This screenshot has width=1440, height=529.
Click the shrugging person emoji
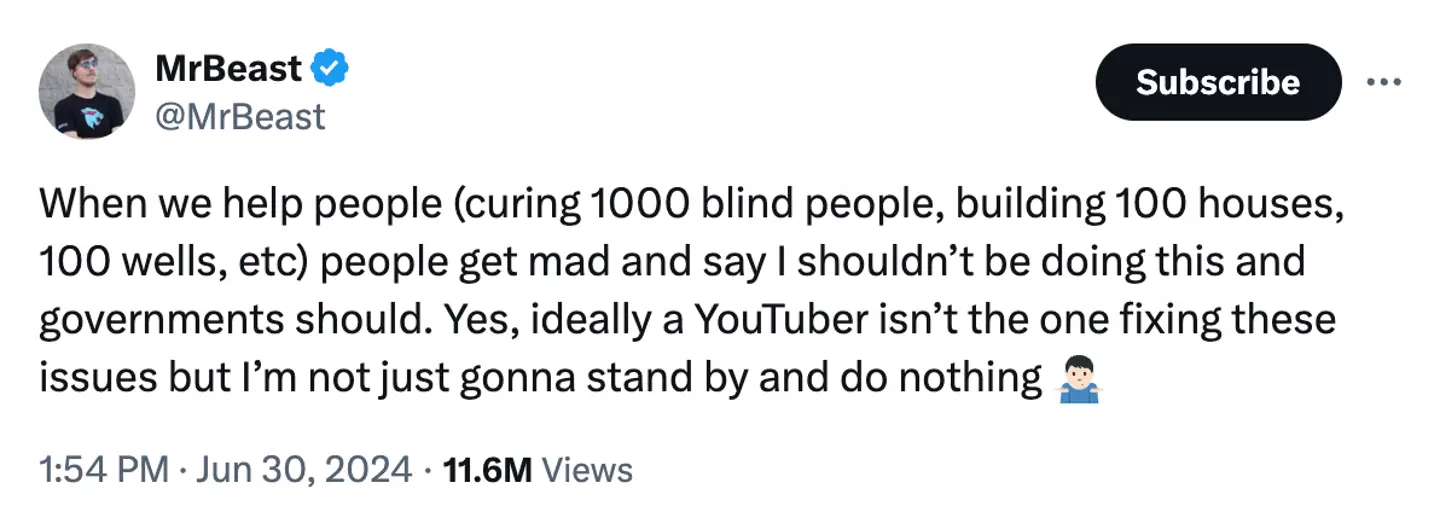pyautogui.click(x=1081, y=380)
